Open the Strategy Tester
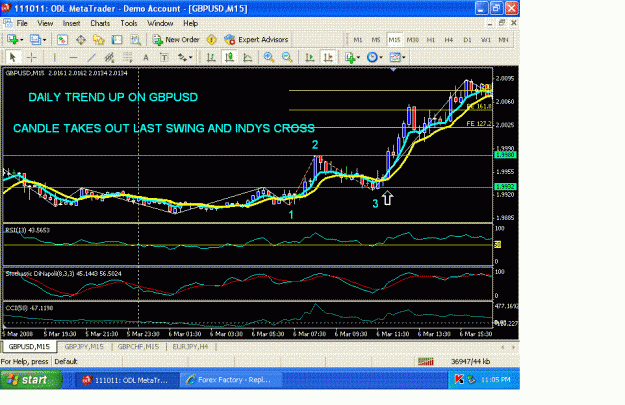Screen dimensions: 625x405 (136, 39)
